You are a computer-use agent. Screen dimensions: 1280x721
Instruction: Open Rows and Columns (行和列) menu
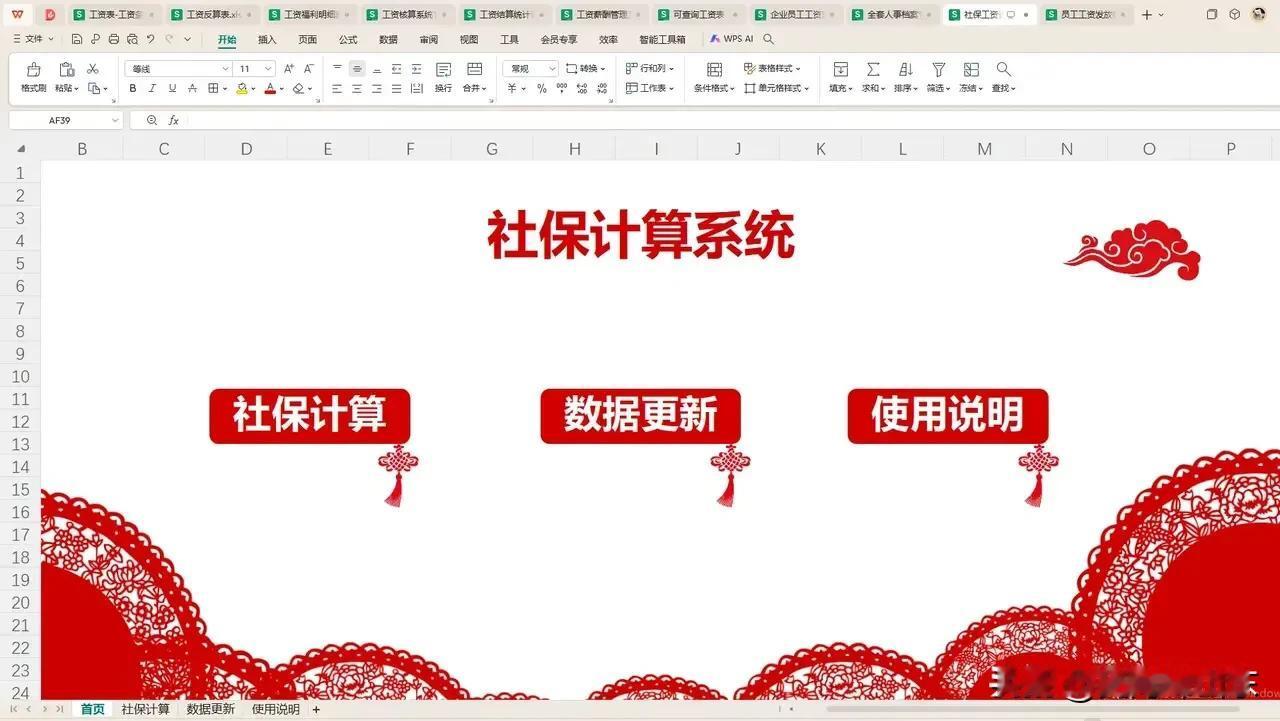click(650, 69)
